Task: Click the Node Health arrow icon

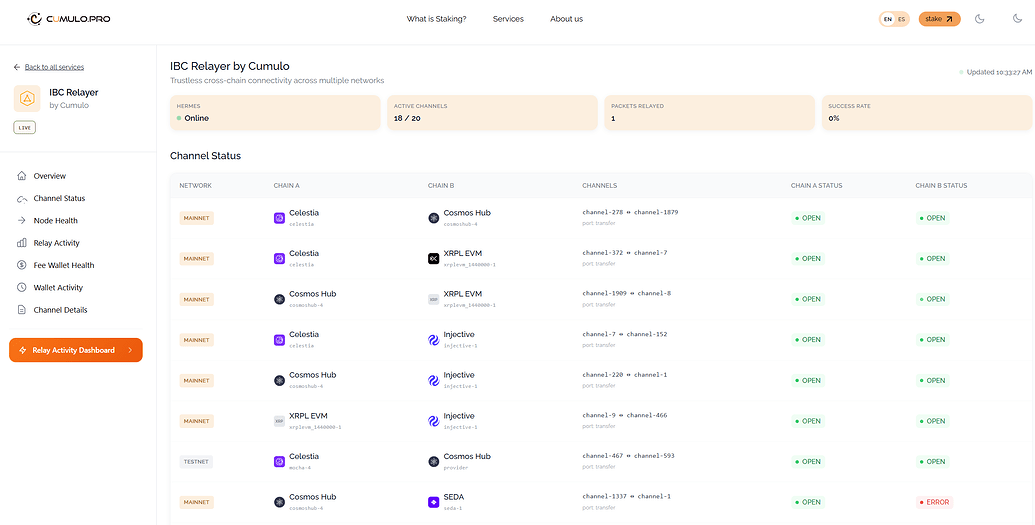Action: tap(22, 221)
